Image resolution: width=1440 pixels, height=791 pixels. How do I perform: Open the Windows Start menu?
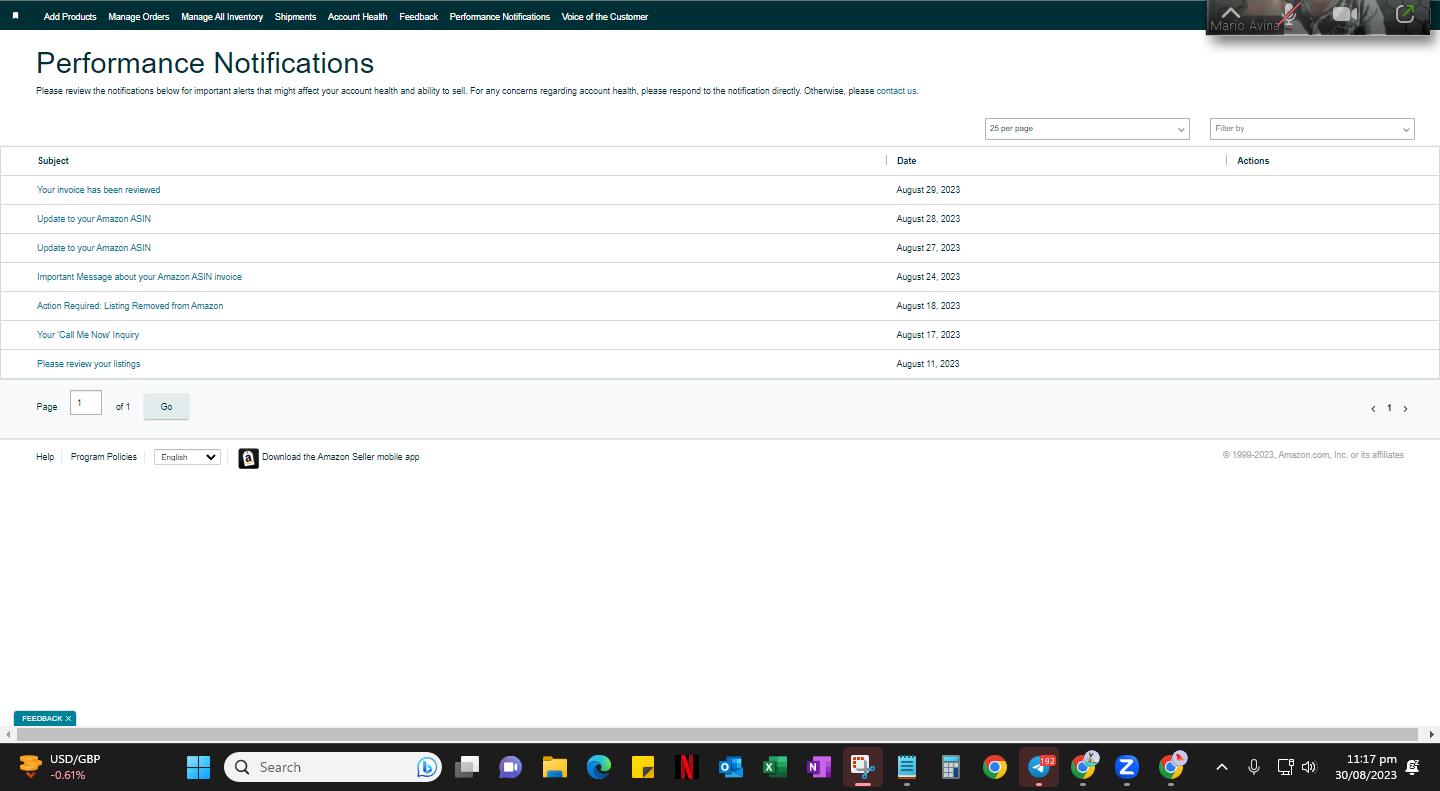coord(198,767)
